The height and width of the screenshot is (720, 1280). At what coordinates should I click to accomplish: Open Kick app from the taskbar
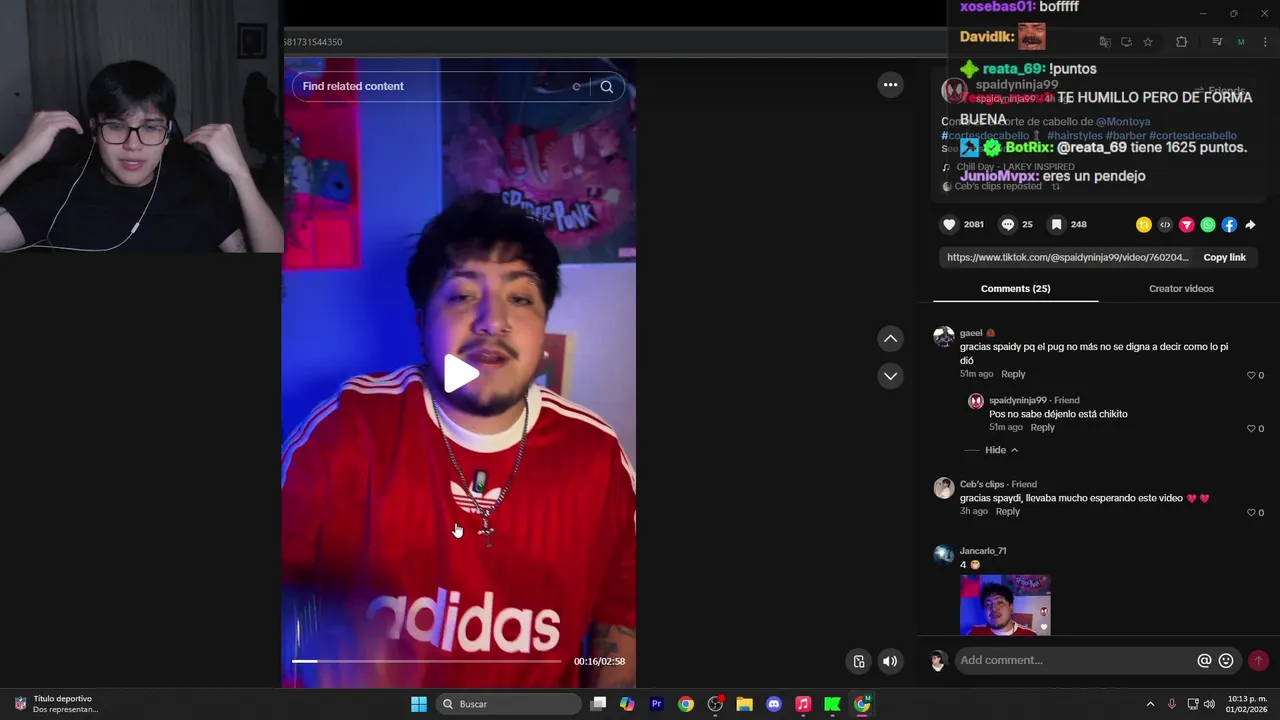832,704
